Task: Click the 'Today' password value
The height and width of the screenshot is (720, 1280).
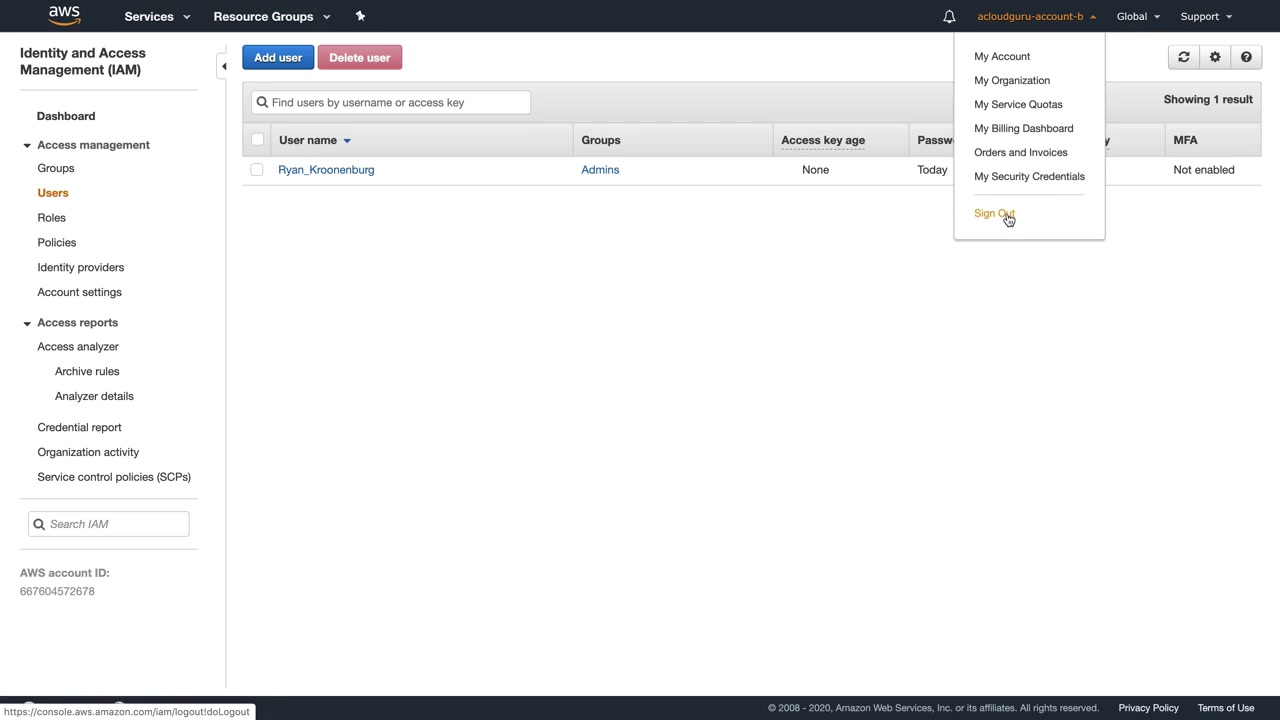Action: point(932,170)
